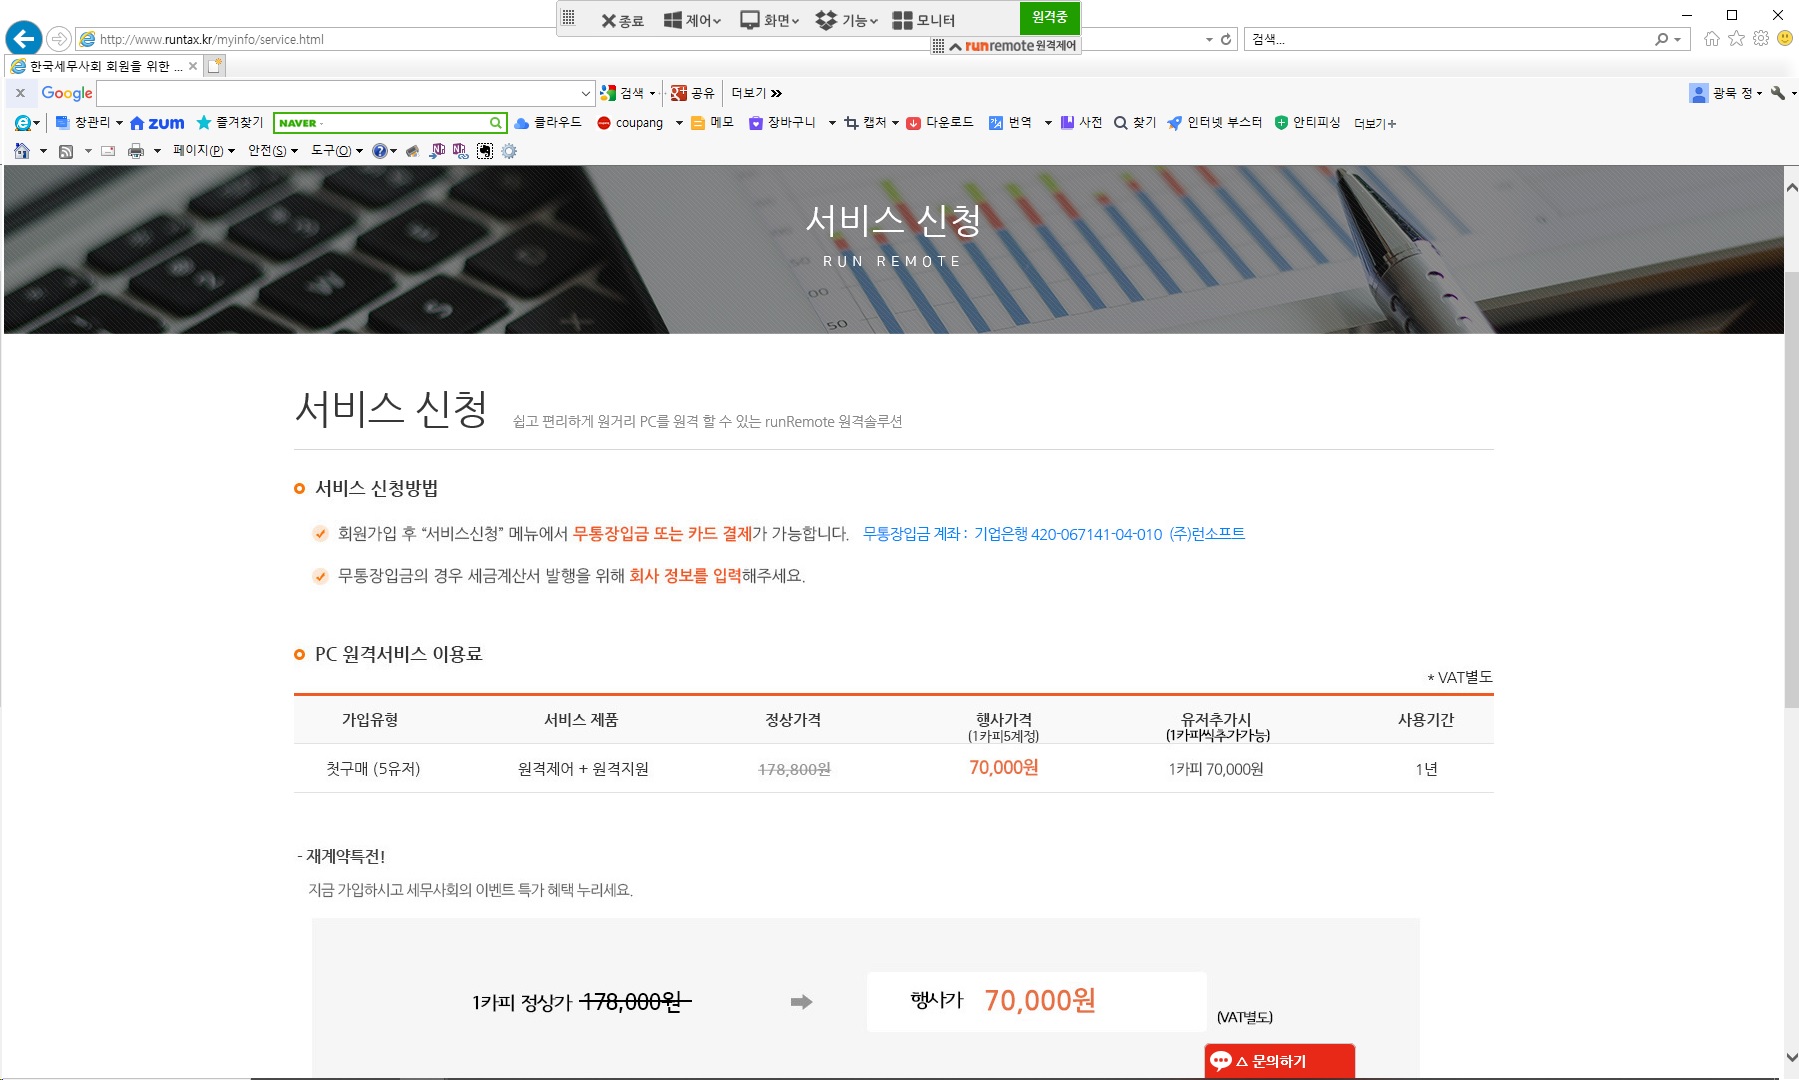Close the Google toolbar with X
The image size is (1799, 1080).
point(20,93)
